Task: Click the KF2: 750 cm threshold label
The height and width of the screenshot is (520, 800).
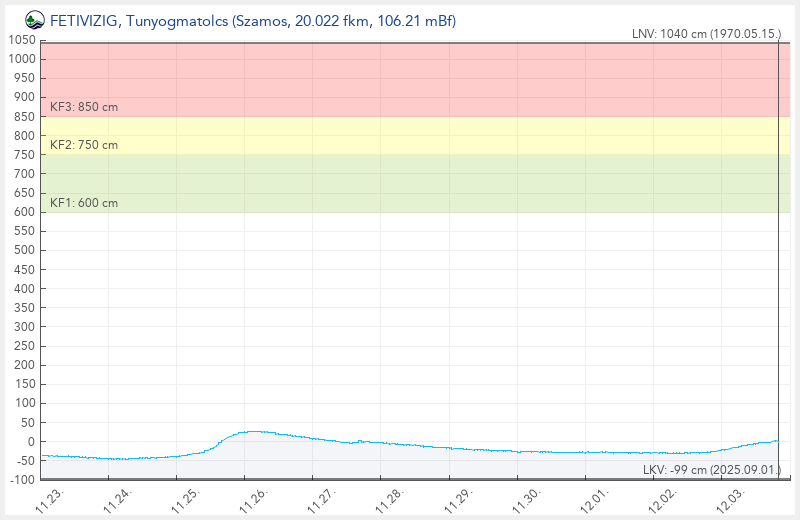Action: pyautogui.click(x=84, y=145)
